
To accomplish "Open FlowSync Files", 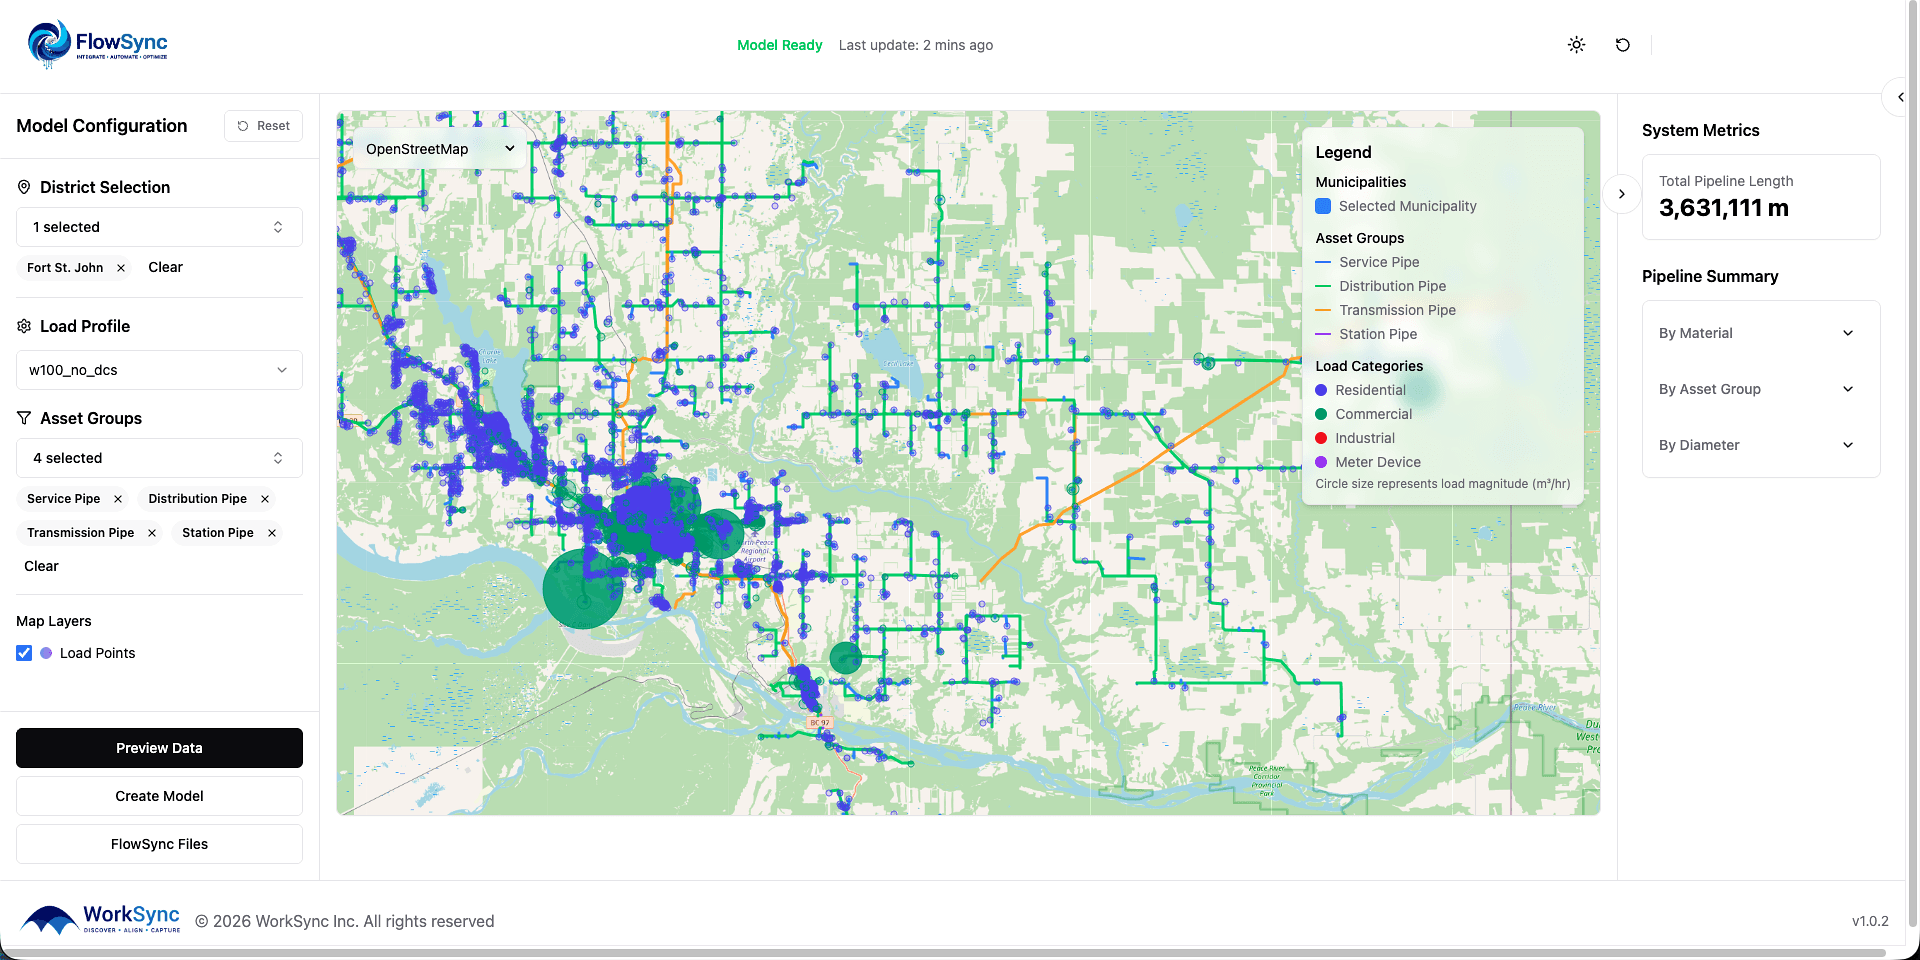I will click(159, 844).
